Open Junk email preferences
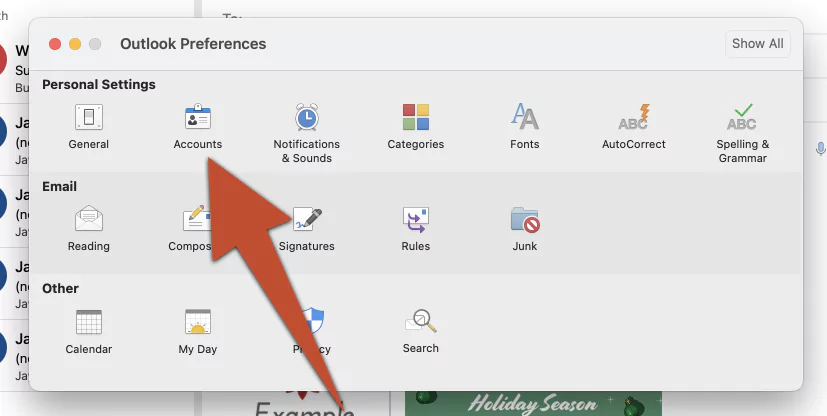Image resolution: width=827 pixels, height=416 pixels. click(x=525, y=229)
